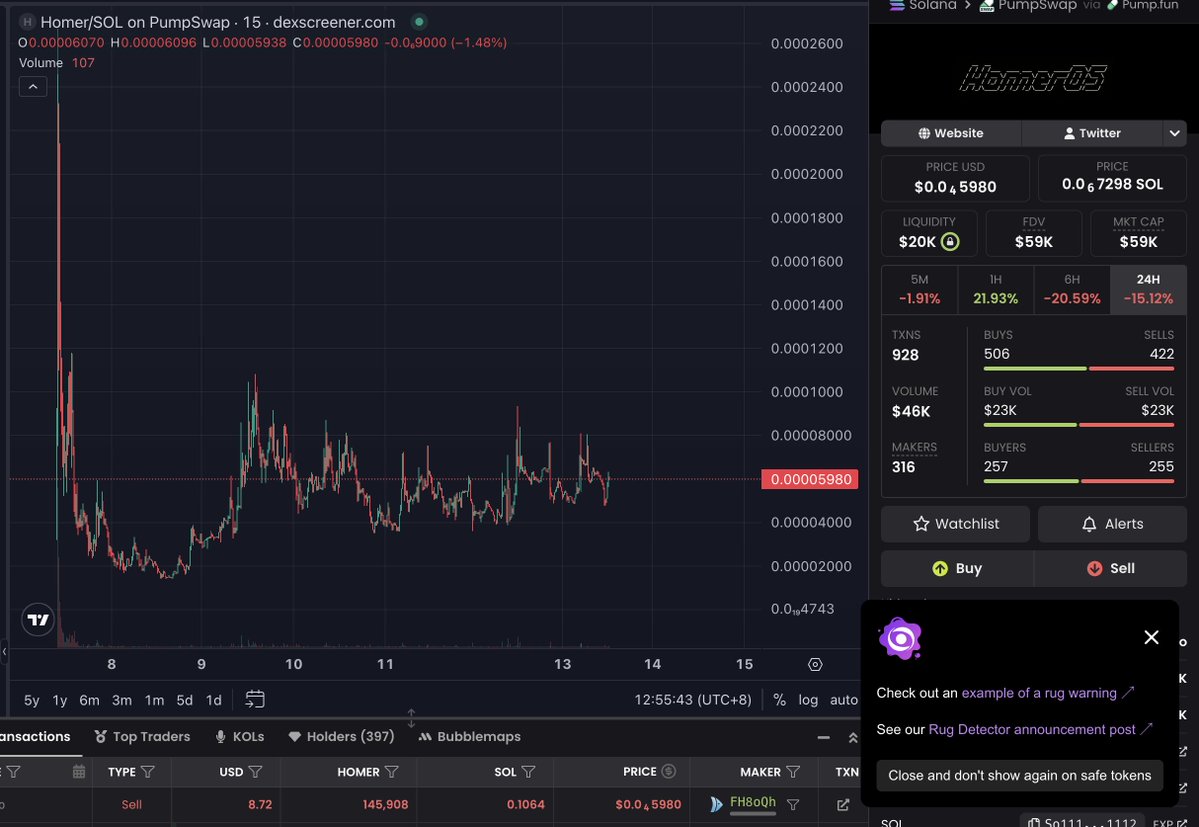Click the Pump.fun breadcrumb link
Screen dimensions: 1199x827
1142,5
